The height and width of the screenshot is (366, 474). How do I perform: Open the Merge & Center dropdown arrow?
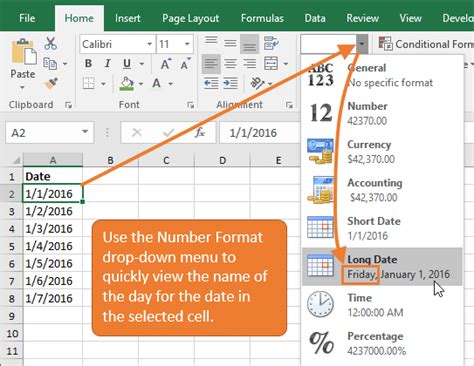tap(286, 64)
